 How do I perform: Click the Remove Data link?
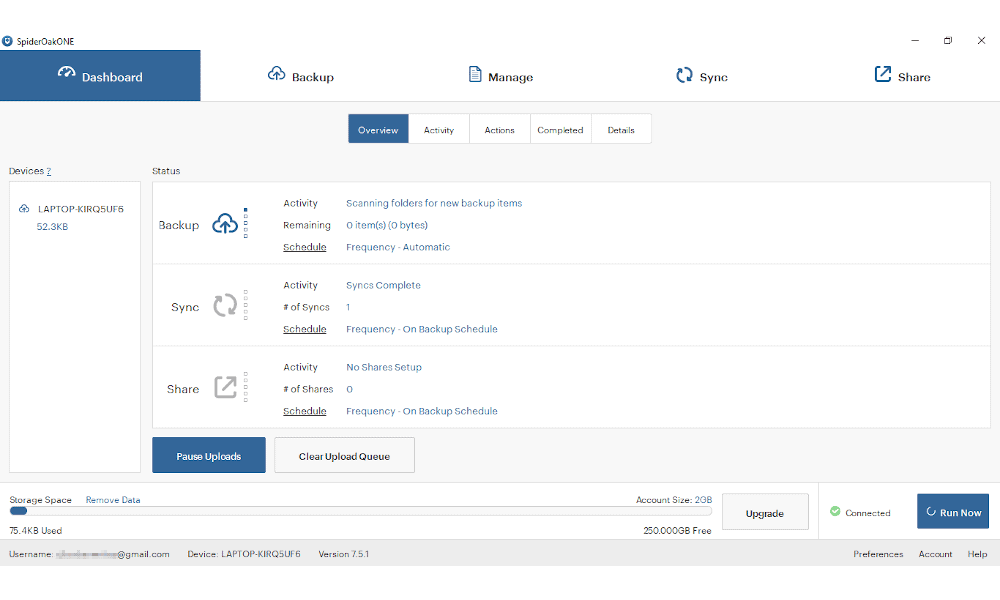point(113,500)
